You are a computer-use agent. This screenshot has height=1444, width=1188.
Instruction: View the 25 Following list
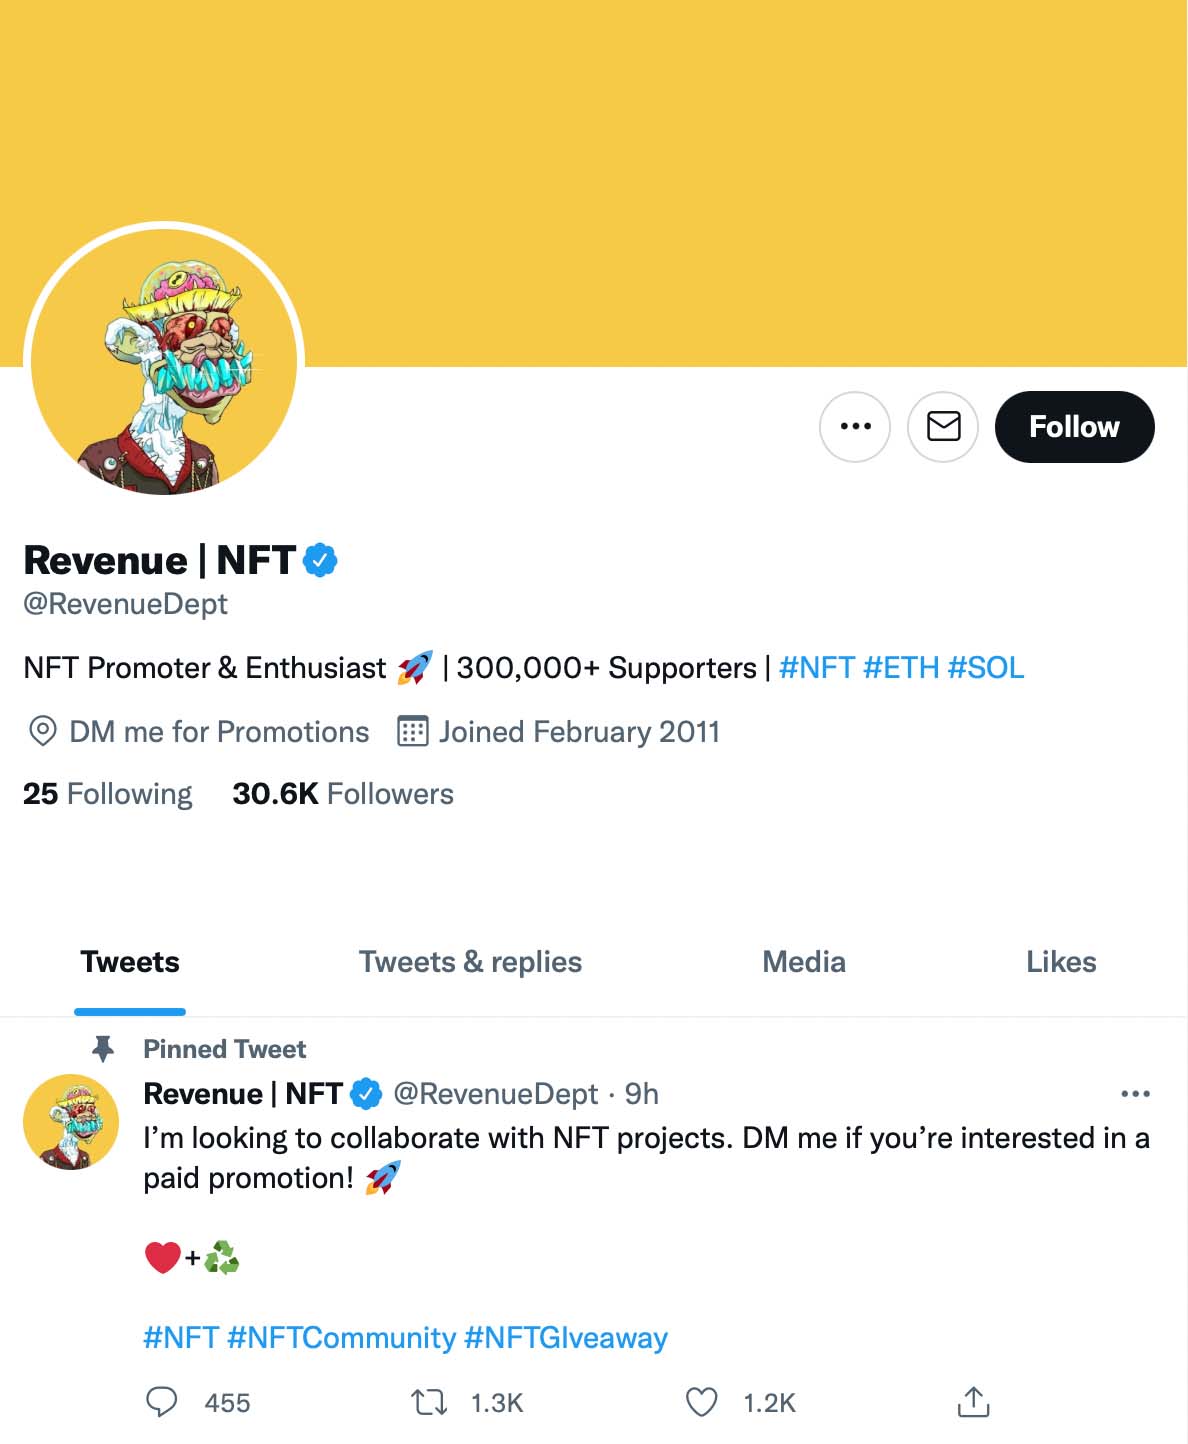(108, 794)
